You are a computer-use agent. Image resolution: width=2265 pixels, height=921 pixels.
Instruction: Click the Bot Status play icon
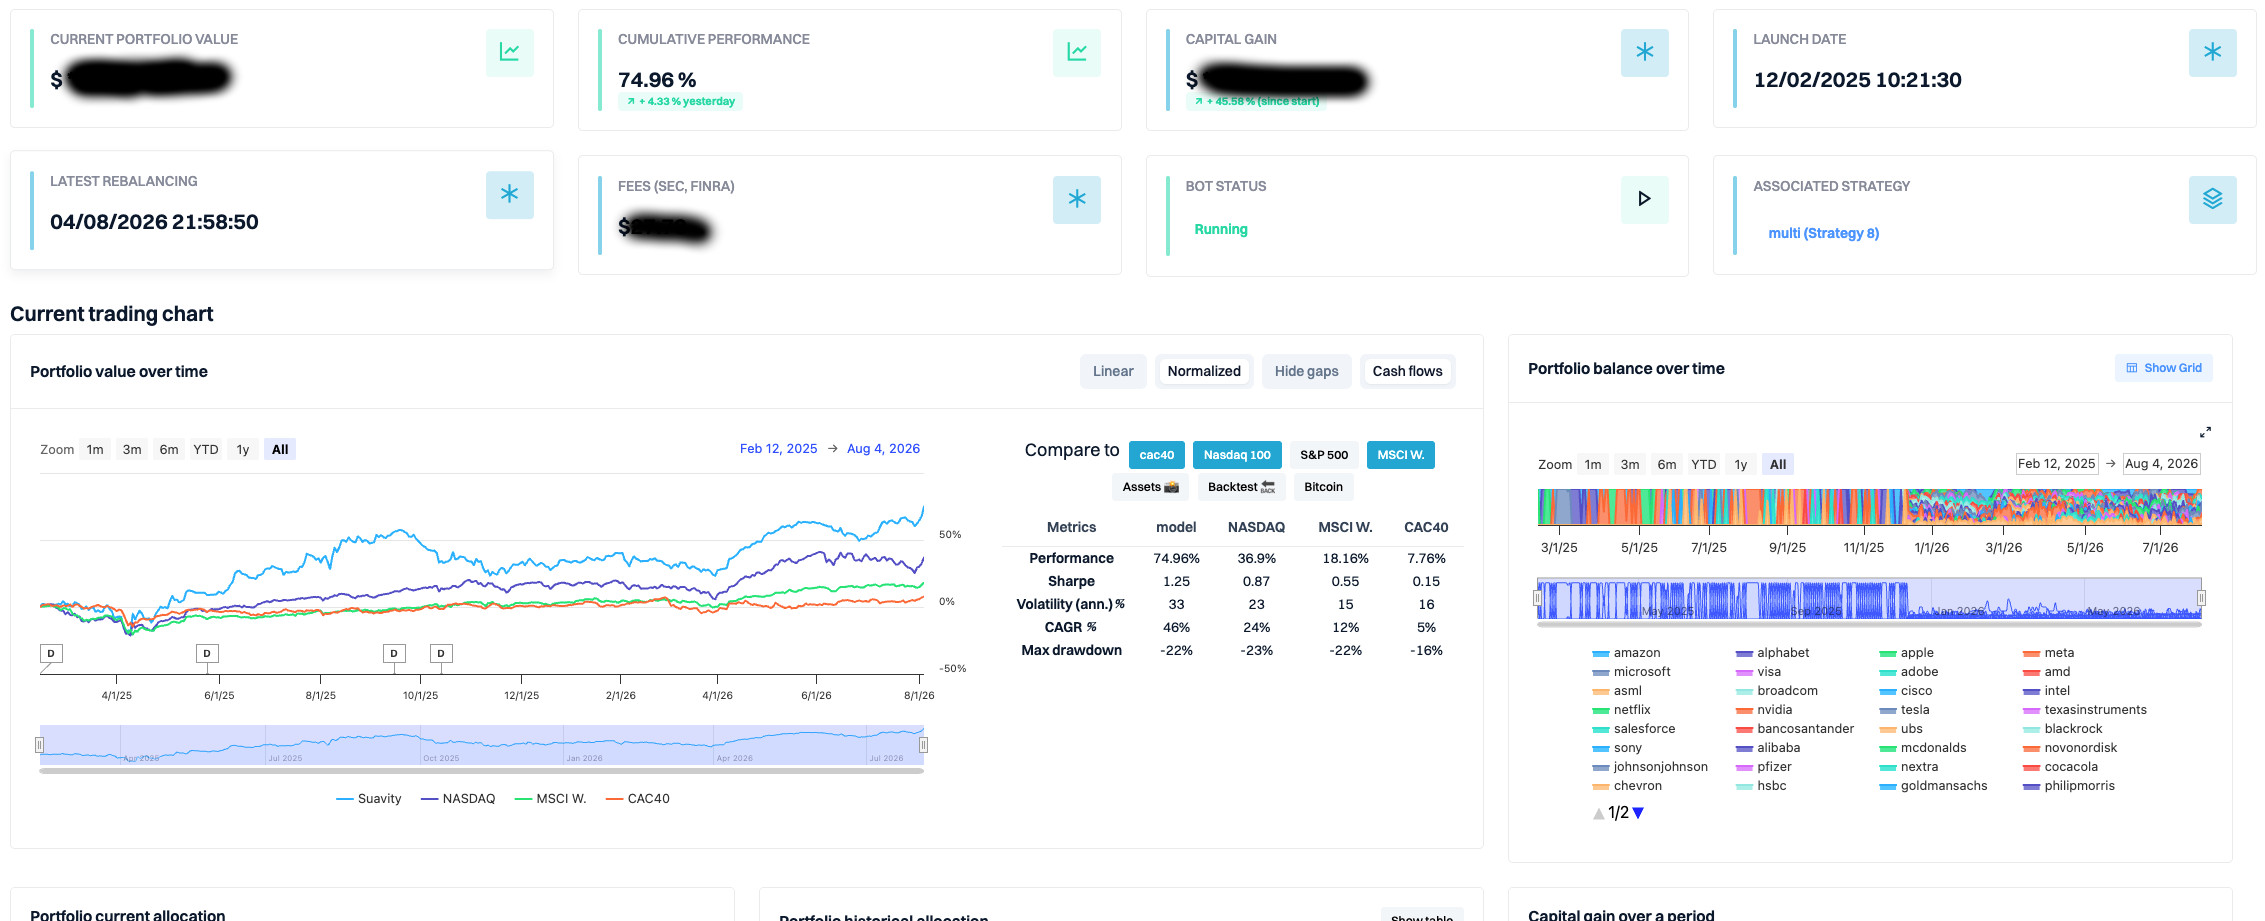[x=1645, y=199]
